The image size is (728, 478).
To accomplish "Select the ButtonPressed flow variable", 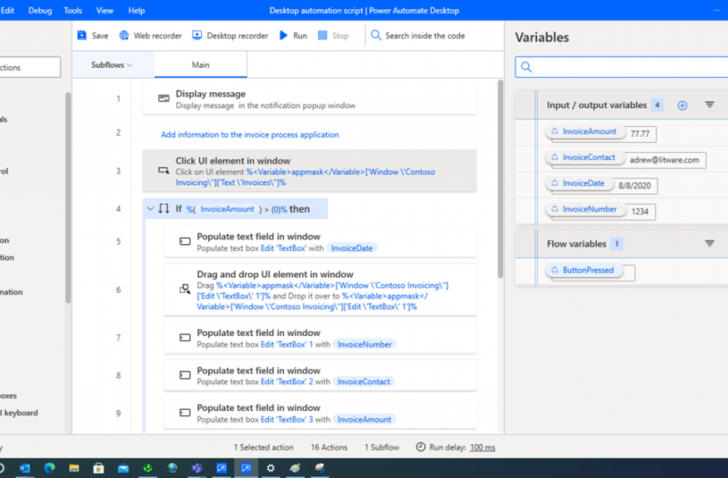I will [x=585, y=270].
